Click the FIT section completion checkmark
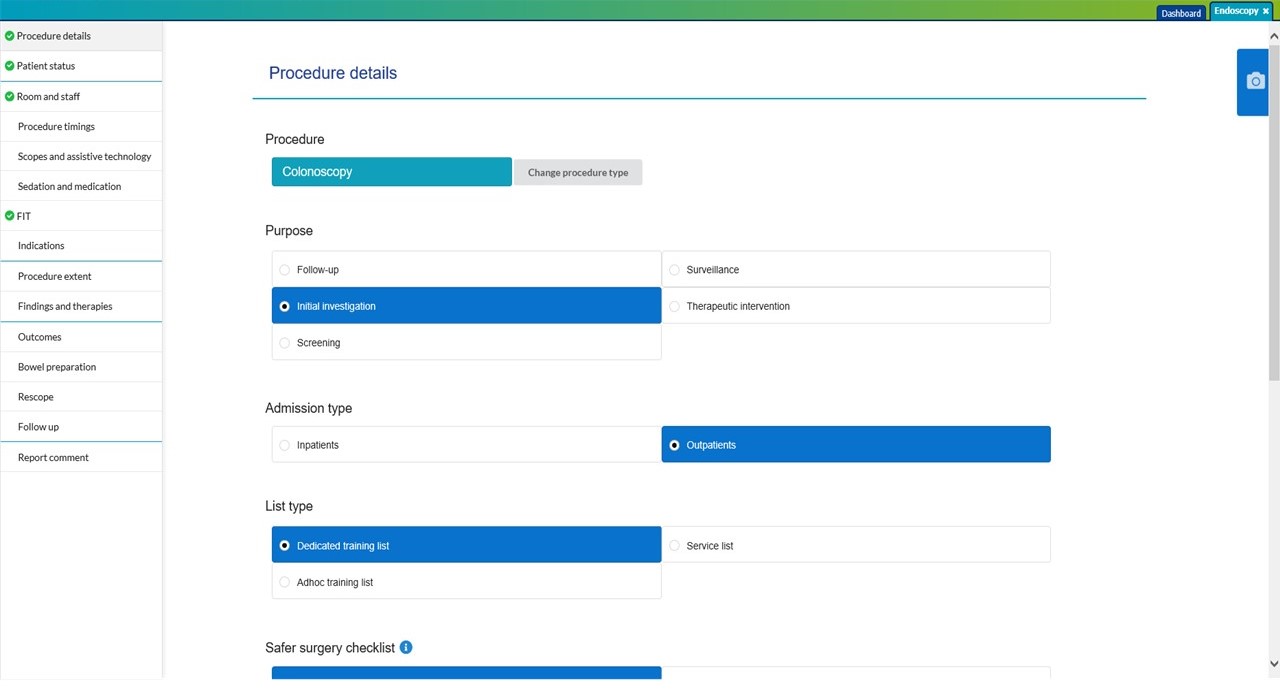The image size is (1280, 697). pos(9,216)
